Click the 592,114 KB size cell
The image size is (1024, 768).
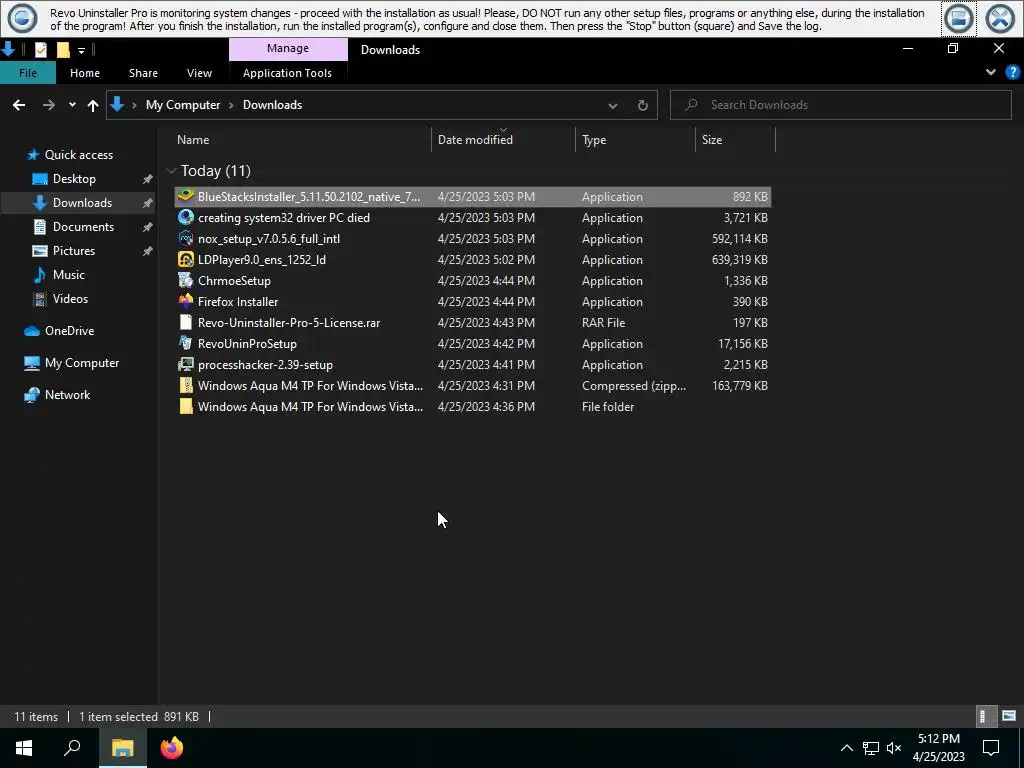tap(739, 239)
